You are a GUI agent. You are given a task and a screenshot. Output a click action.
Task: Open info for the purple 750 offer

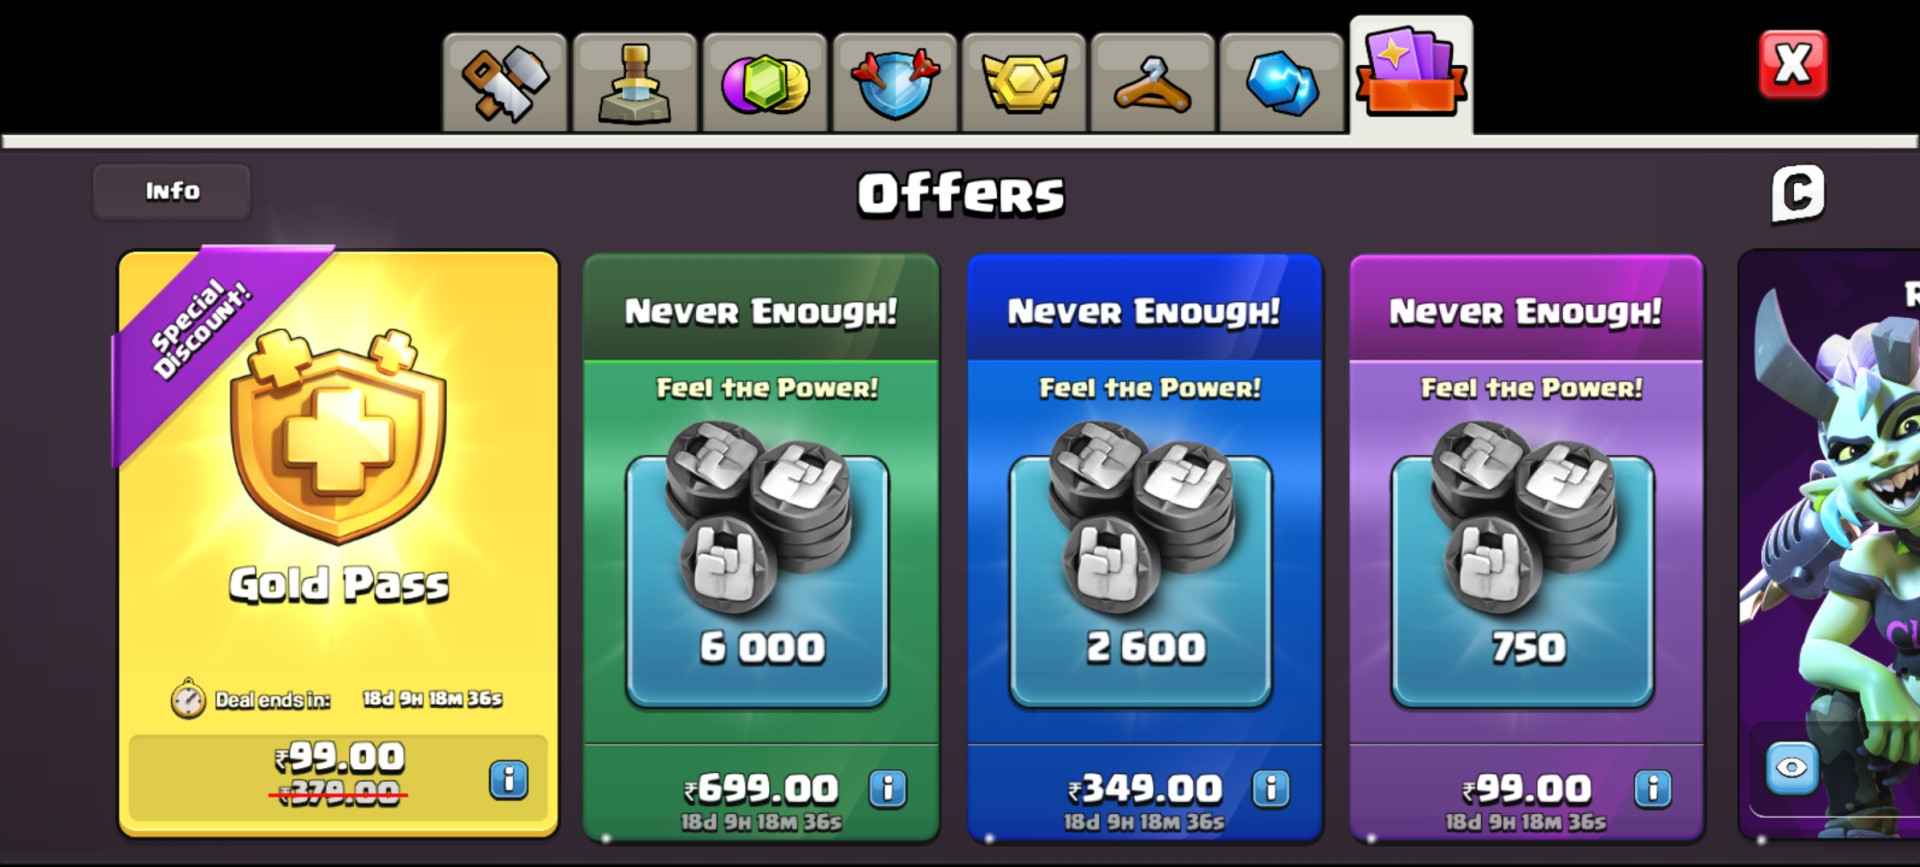(x=1653, y=789)
